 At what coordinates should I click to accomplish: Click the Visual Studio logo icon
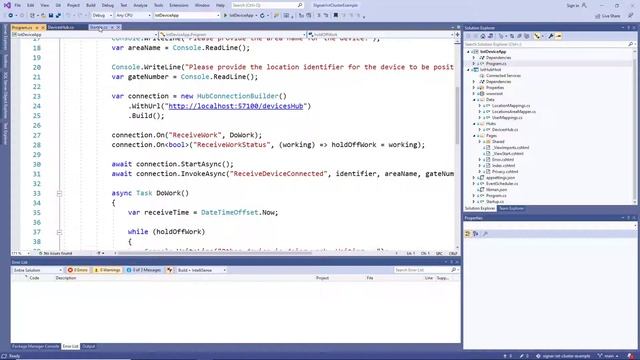(x=7, y=5)
